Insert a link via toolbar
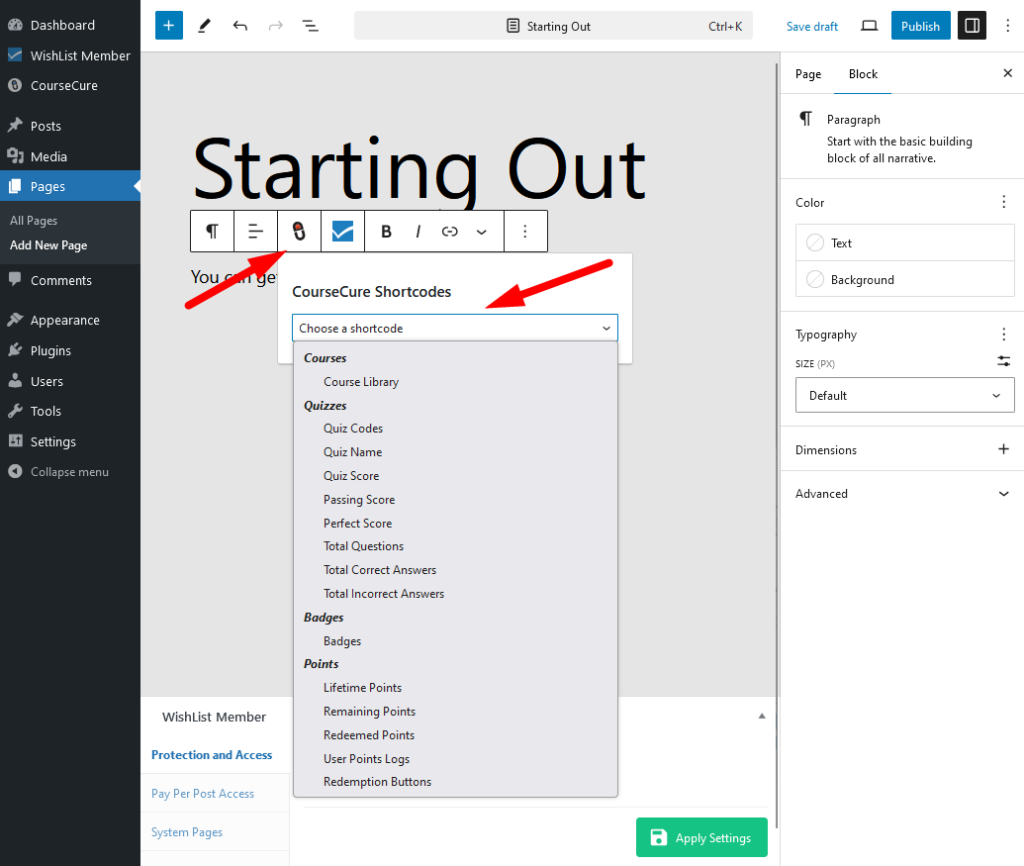The height and width of the screenshot is (866, 1024). [449, 231]
